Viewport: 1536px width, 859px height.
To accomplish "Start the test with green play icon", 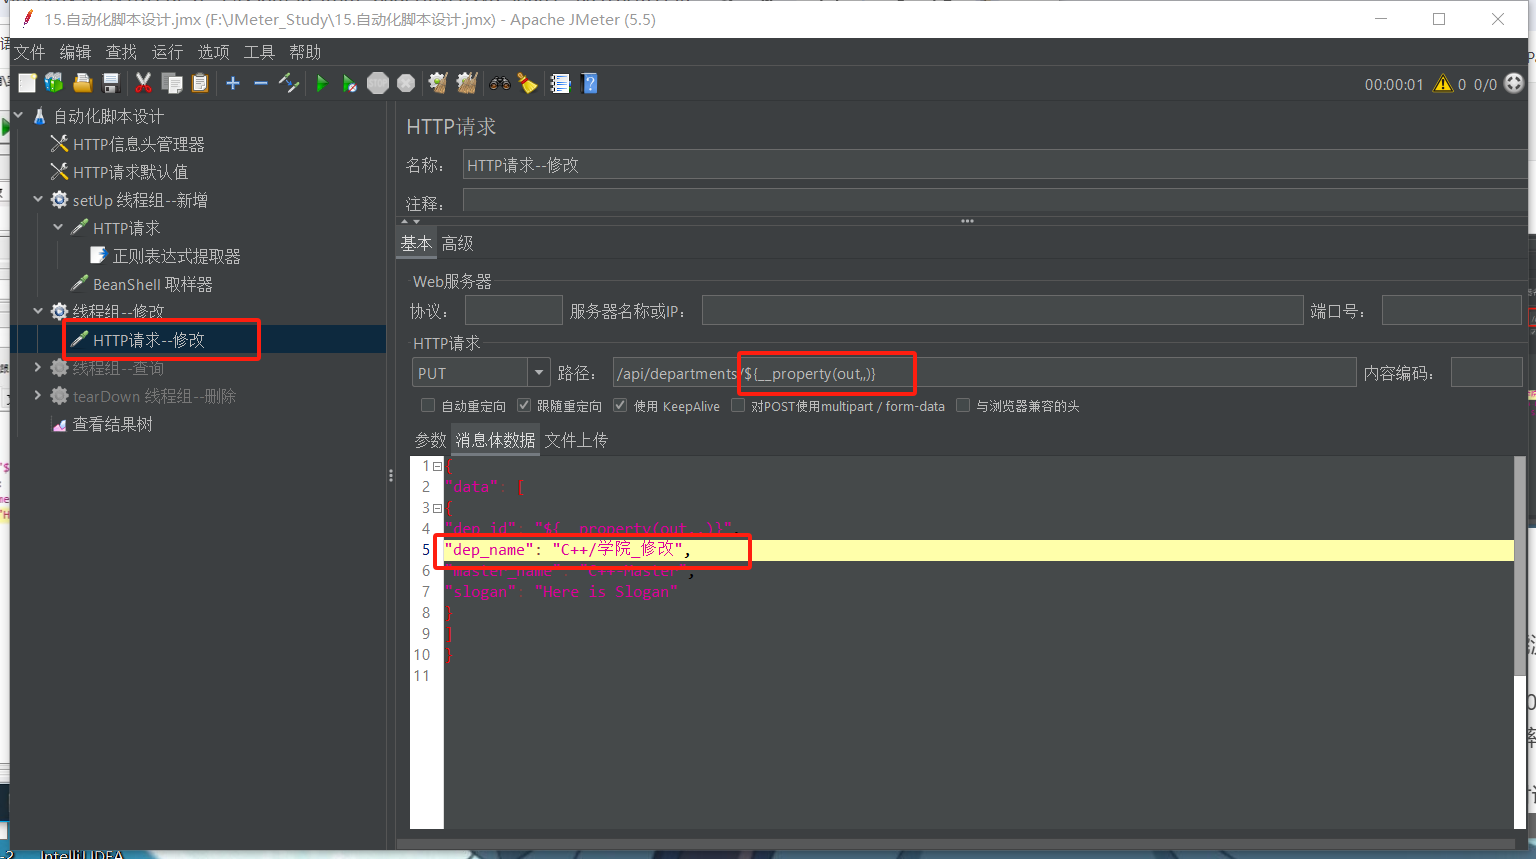I will 321,83.
